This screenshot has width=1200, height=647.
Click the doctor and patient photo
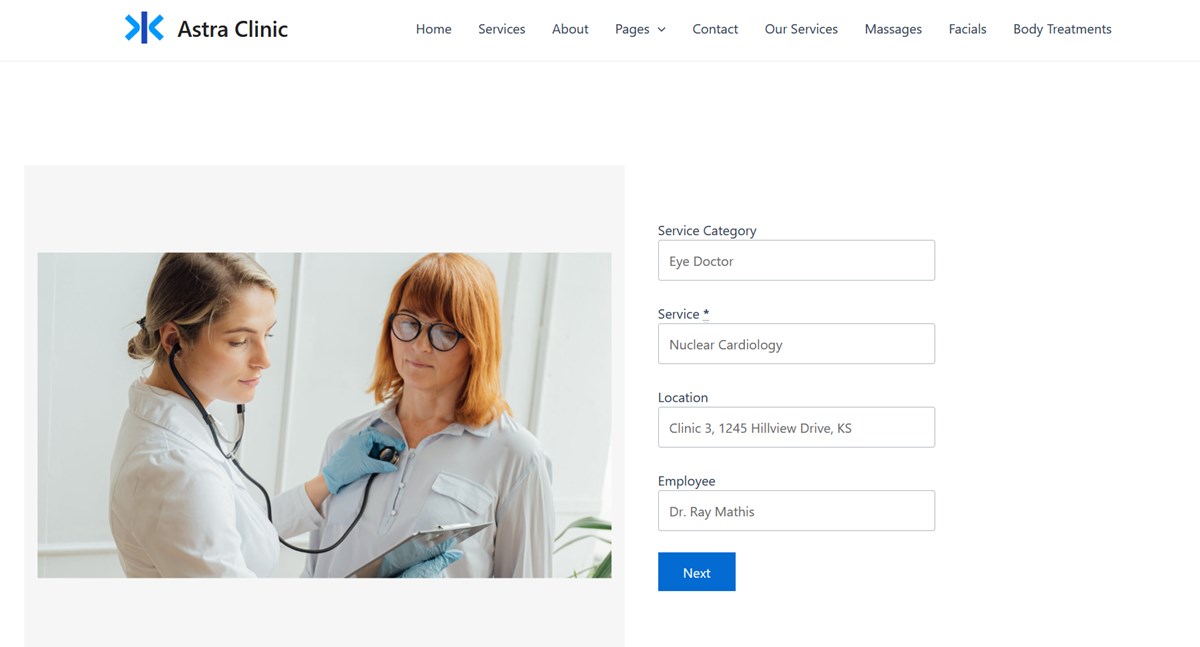pos(324,415)
